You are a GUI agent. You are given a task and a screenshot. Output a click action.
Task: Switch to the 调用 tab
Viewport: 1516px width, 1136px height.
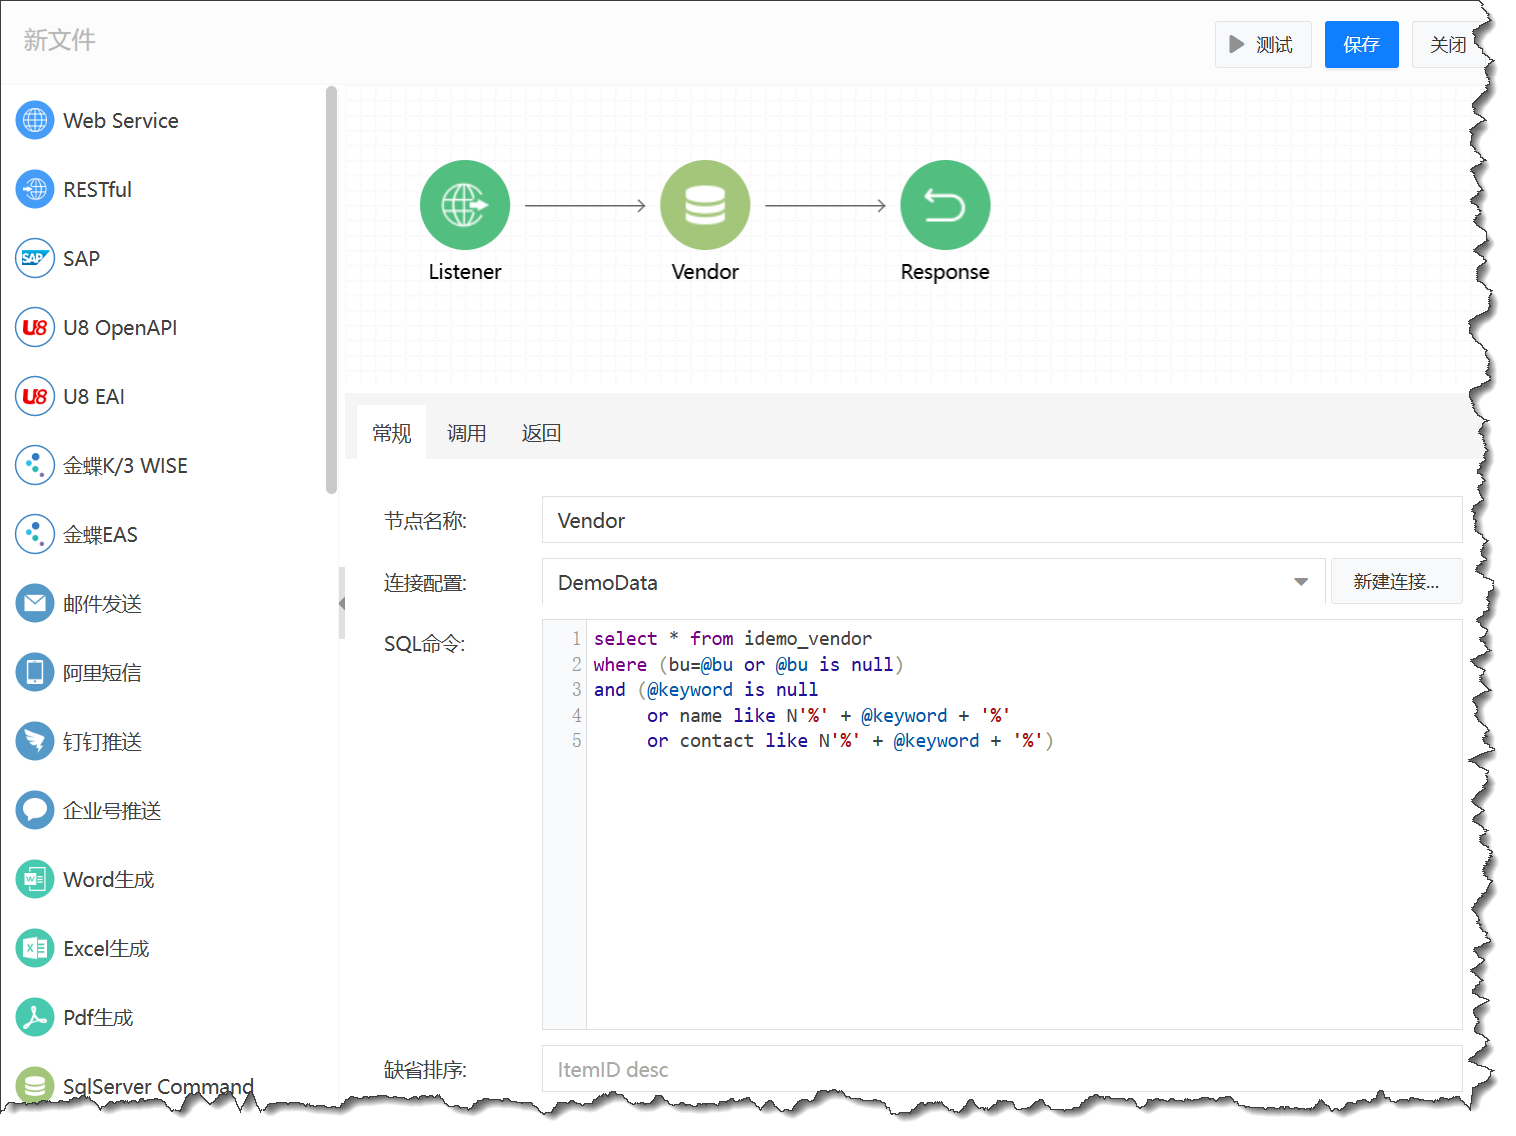click(x=466, y=433)
